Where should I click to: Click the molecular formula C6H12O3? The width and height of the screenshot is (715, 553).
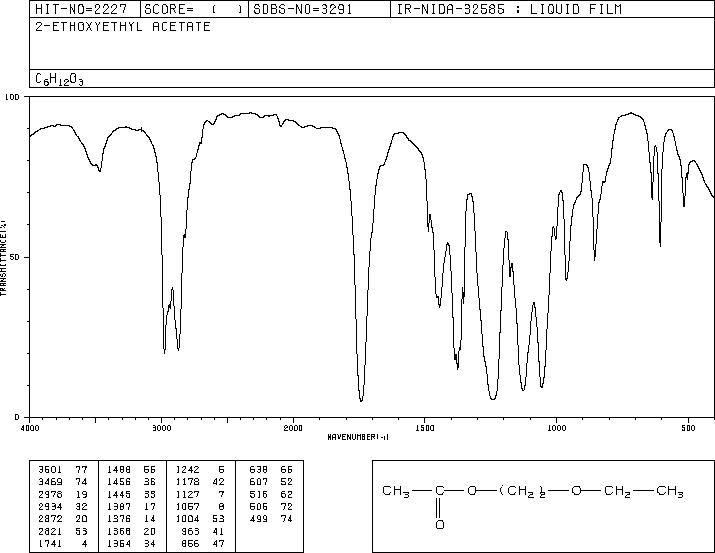click(x=59, y=79)
